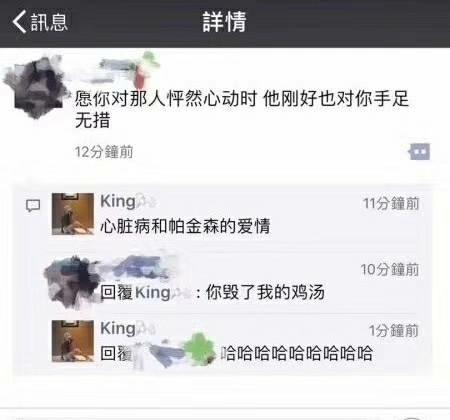Viewport: 450px width, 420px height.
Task: Open King's profile name in first comment
Action: click(x=118, y=201)
